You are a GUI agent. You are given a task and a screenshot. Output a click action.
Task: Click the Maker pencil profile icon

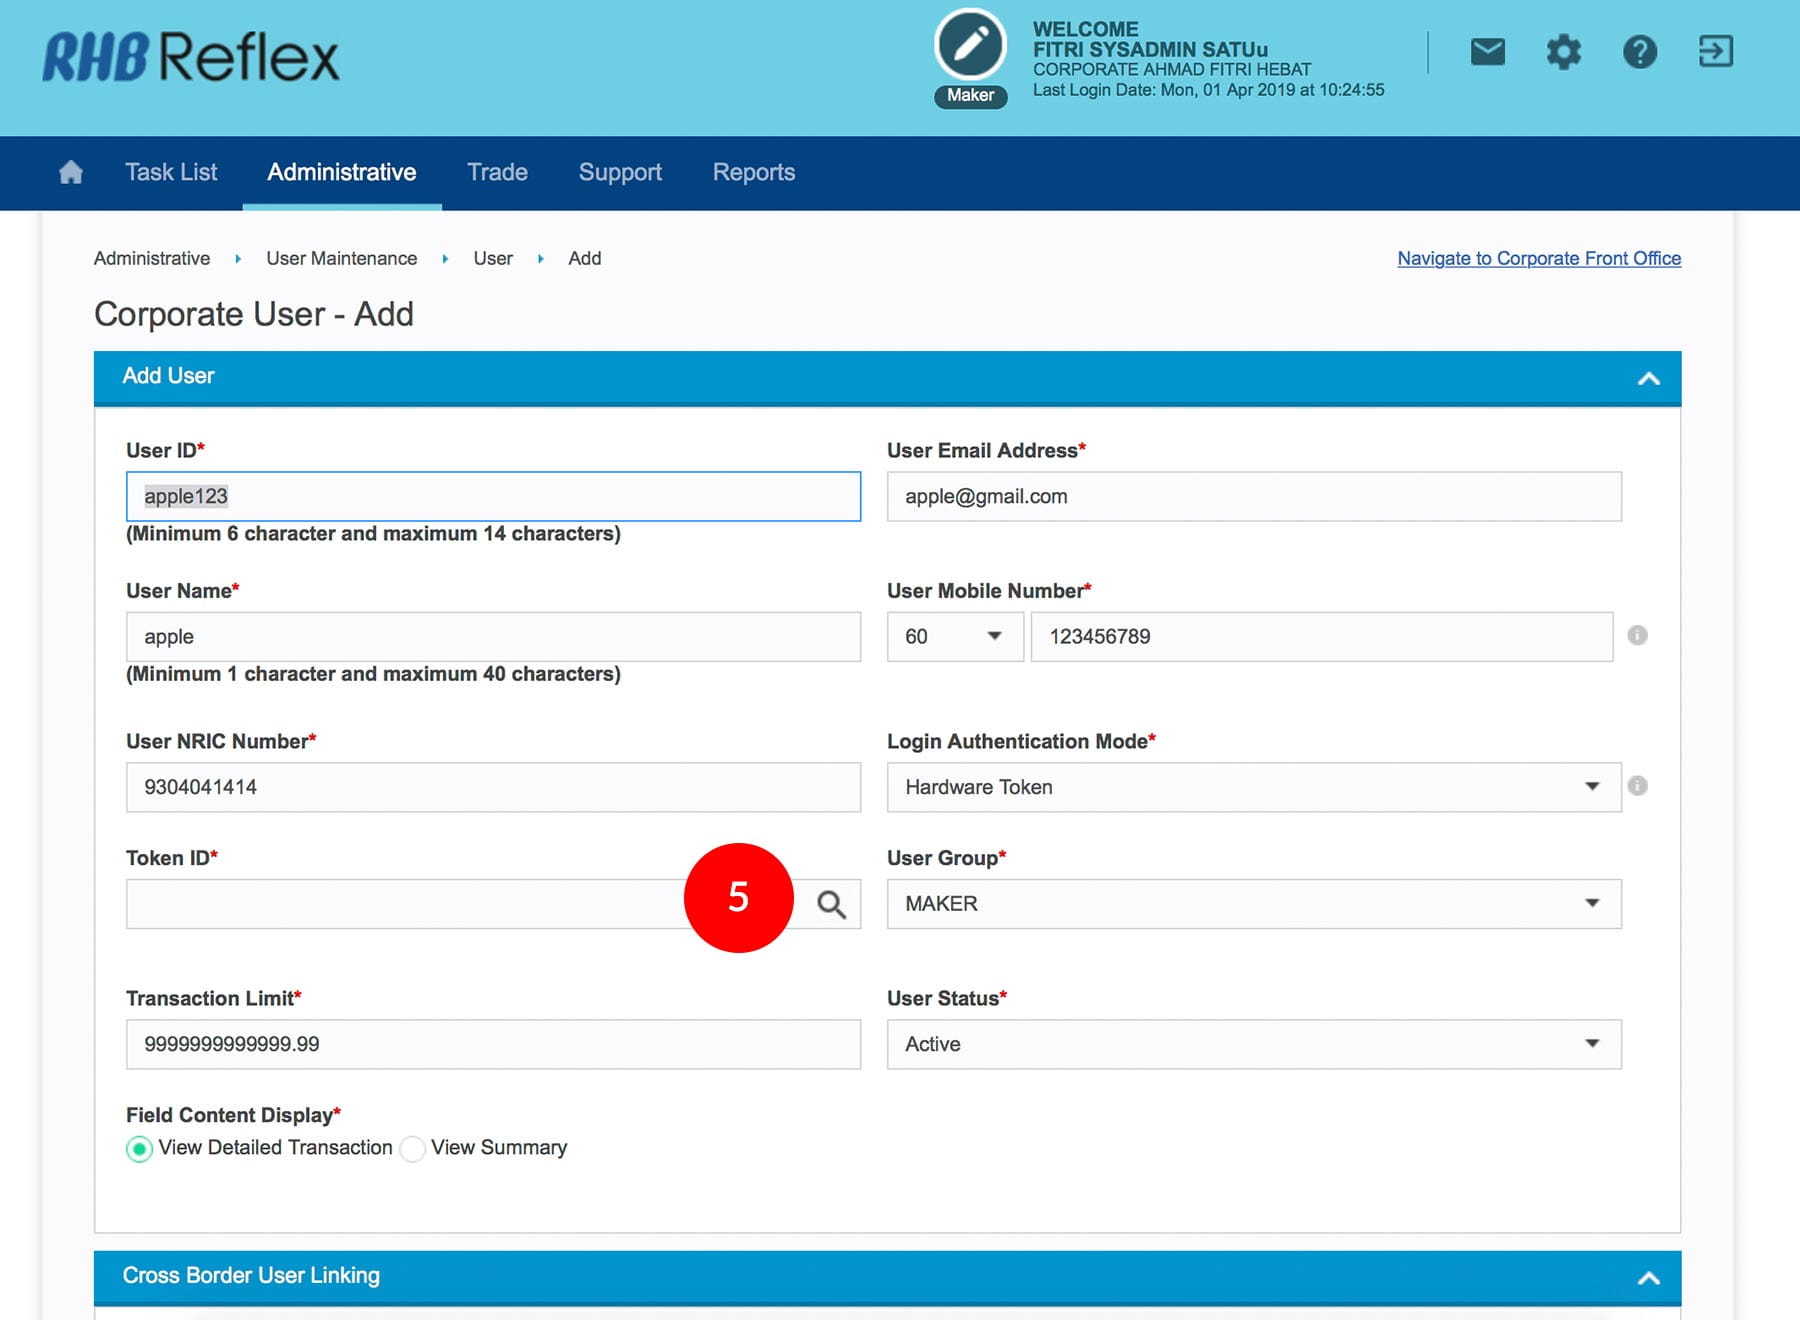(970, 45)
